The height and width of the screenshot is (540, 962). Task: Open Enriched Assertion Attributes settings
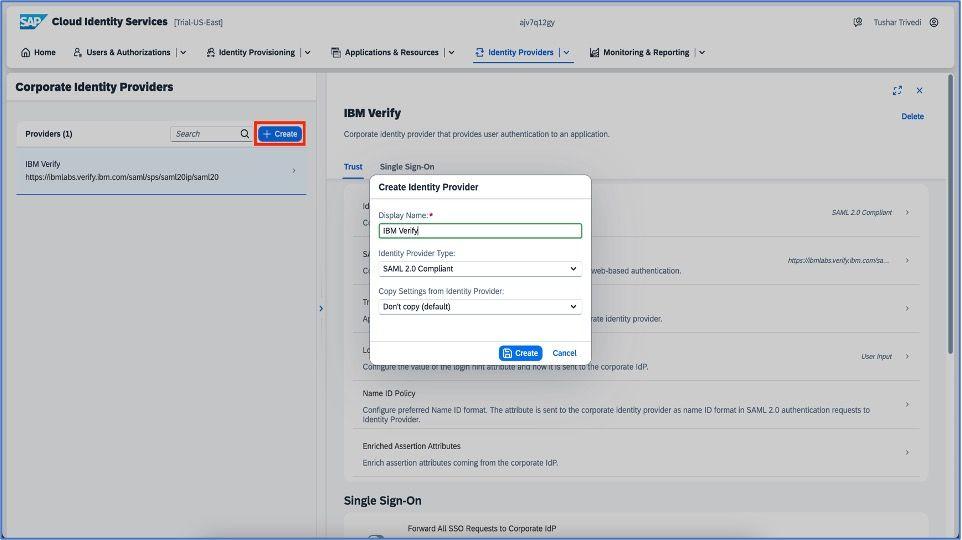[x=636, y=453]
